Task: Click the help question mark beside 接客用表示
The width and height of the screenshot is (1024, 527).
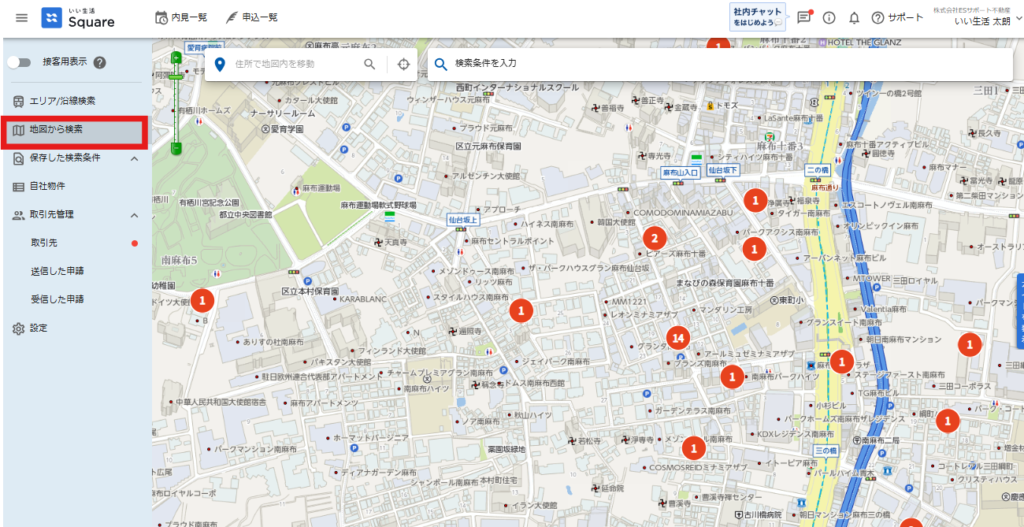Action: click(x=100, y=63)
